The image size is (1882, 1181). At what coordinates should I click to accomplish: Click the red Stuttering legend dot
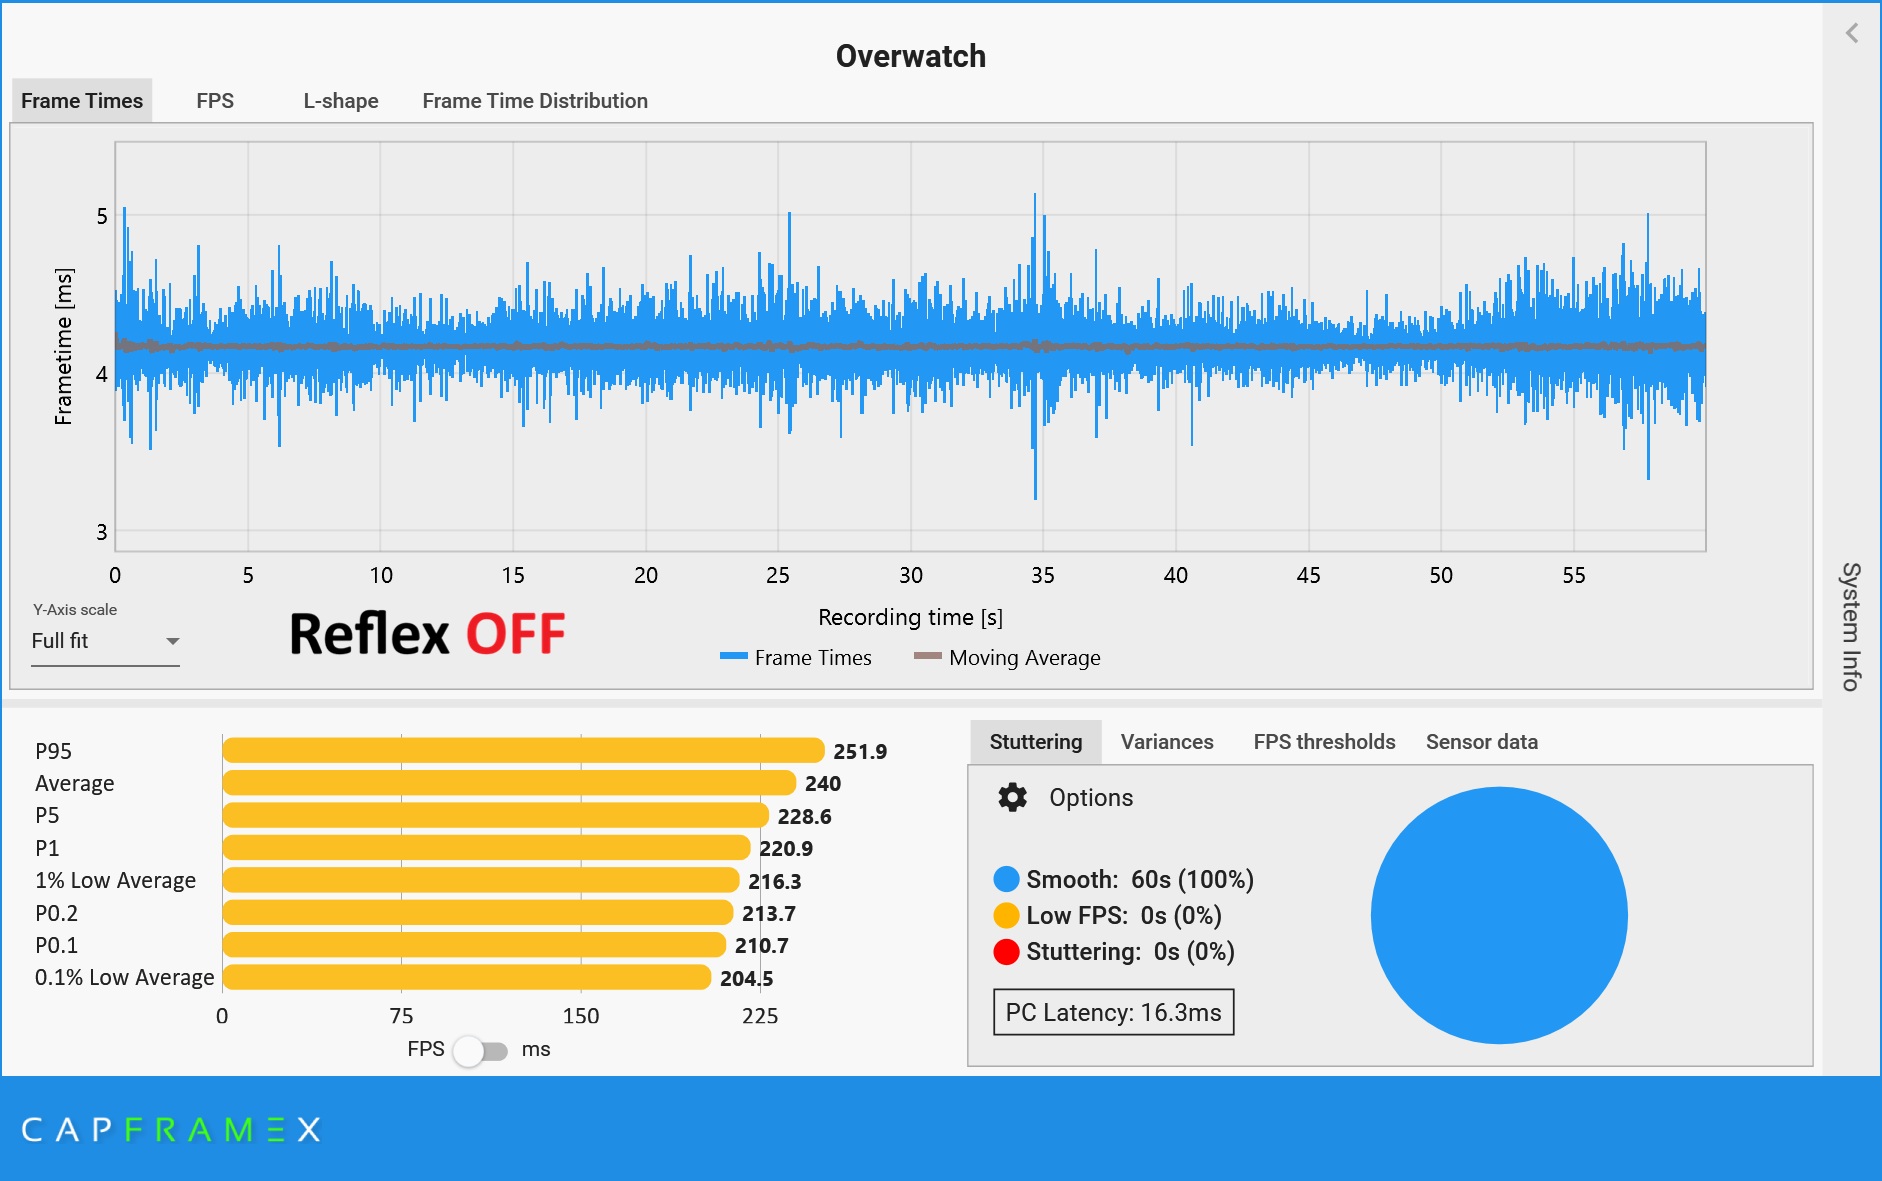click(1006, 951)
